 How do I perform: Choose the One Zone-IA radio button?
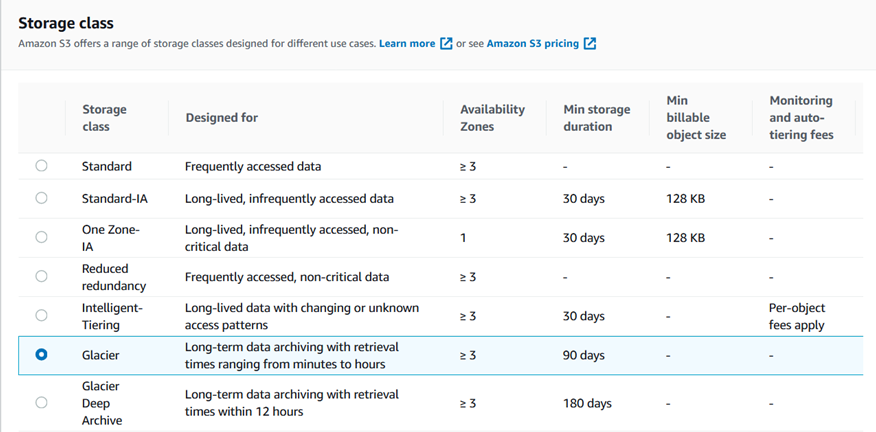[41, 238]
